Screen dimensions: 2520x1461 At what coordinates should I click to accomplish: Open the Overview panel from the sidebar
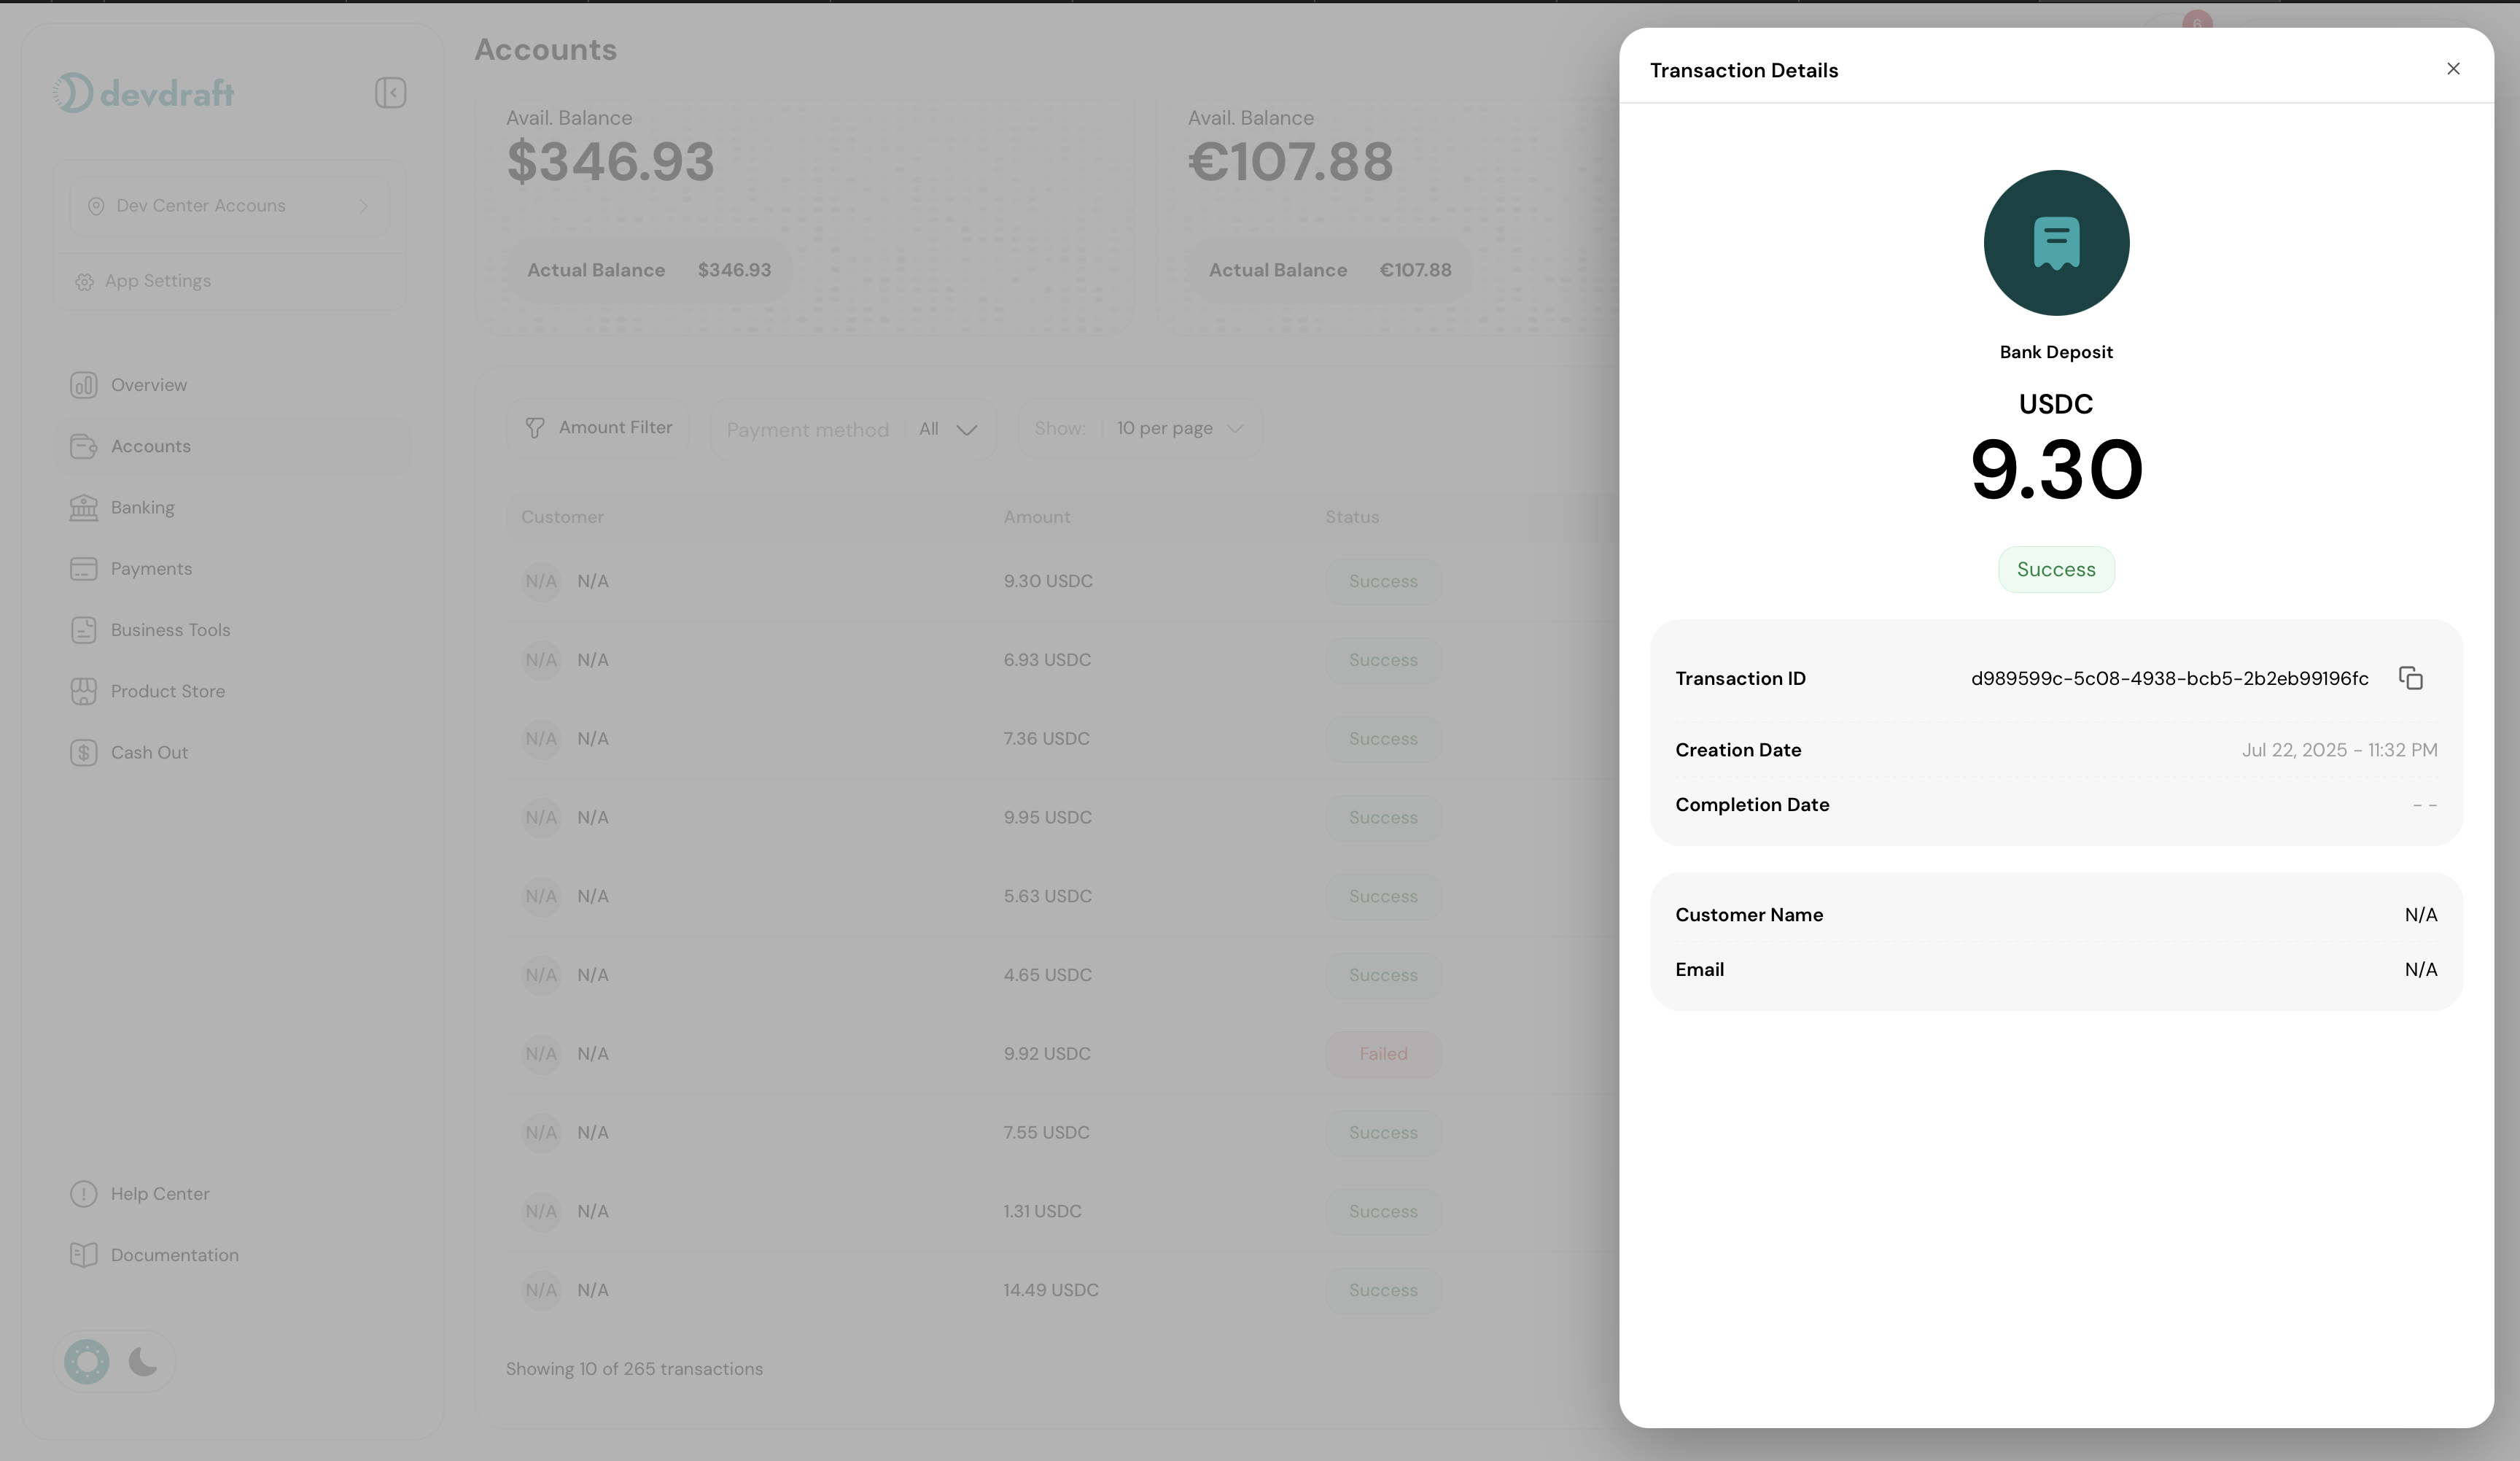pos(147,384)
